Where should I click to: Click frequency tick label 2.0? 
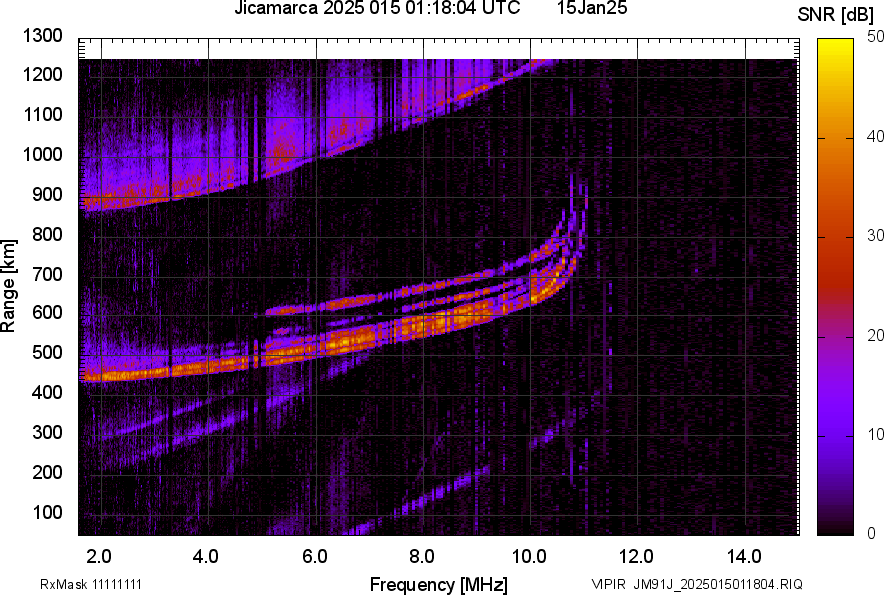tap(99, 556)
